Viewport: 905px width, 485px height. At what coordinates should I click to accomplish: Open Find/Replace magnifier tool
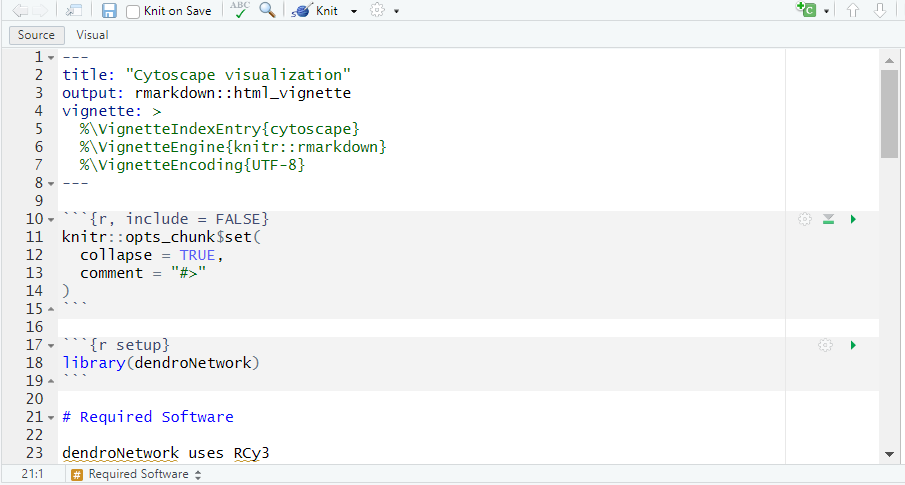(267, 11)
